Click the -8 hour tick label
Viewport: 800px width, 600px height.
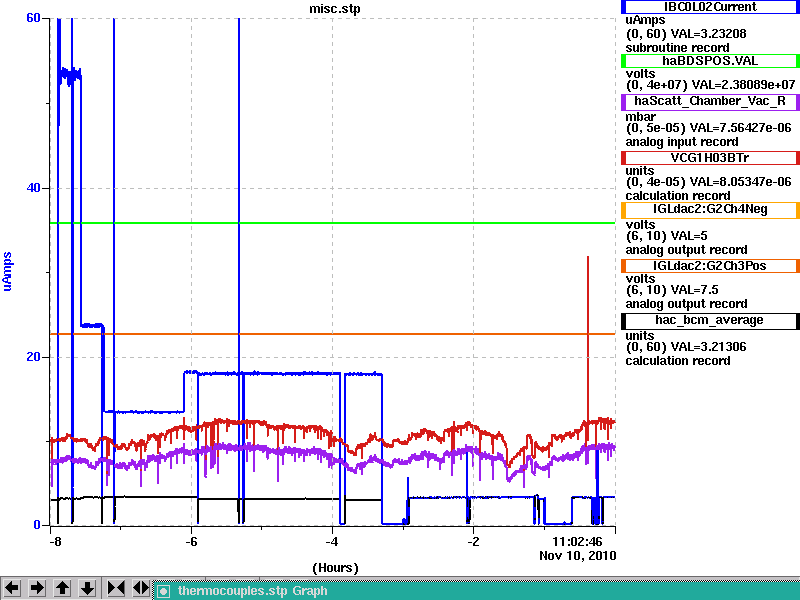[54, 541]
